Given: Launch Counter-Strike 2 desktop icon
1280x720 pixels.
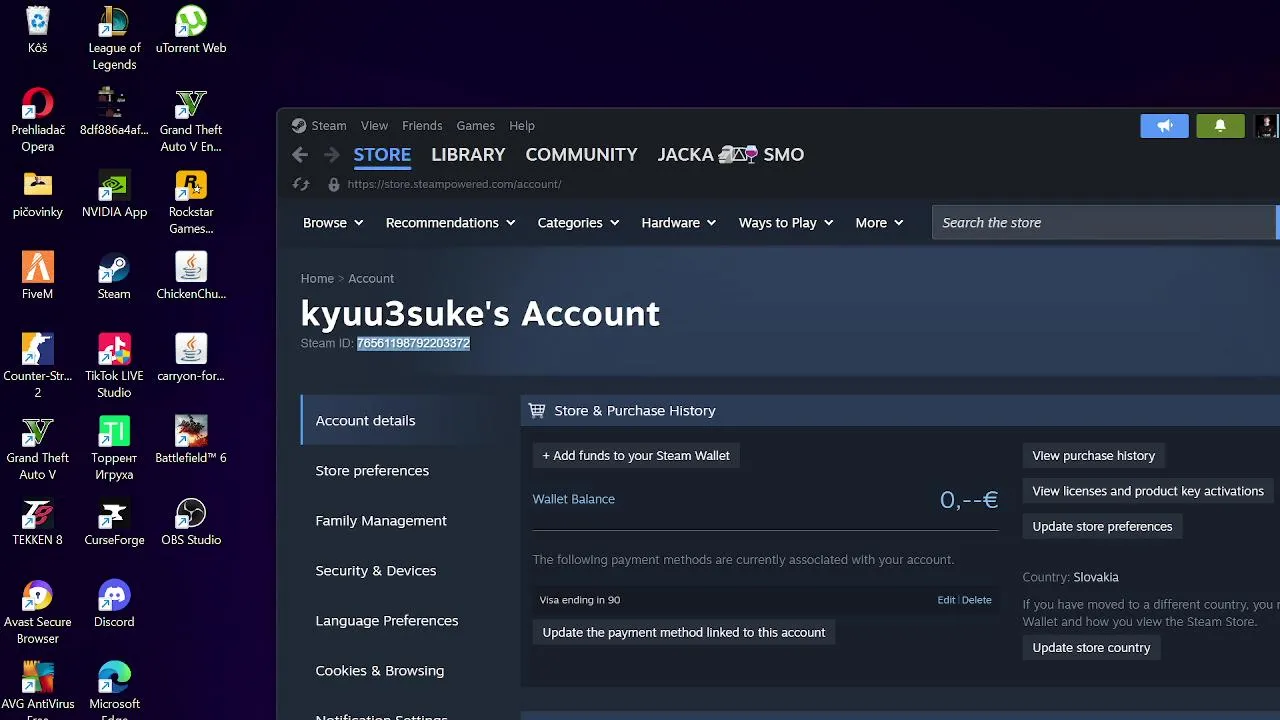Looking at the screenshot, I should [38, 366].
